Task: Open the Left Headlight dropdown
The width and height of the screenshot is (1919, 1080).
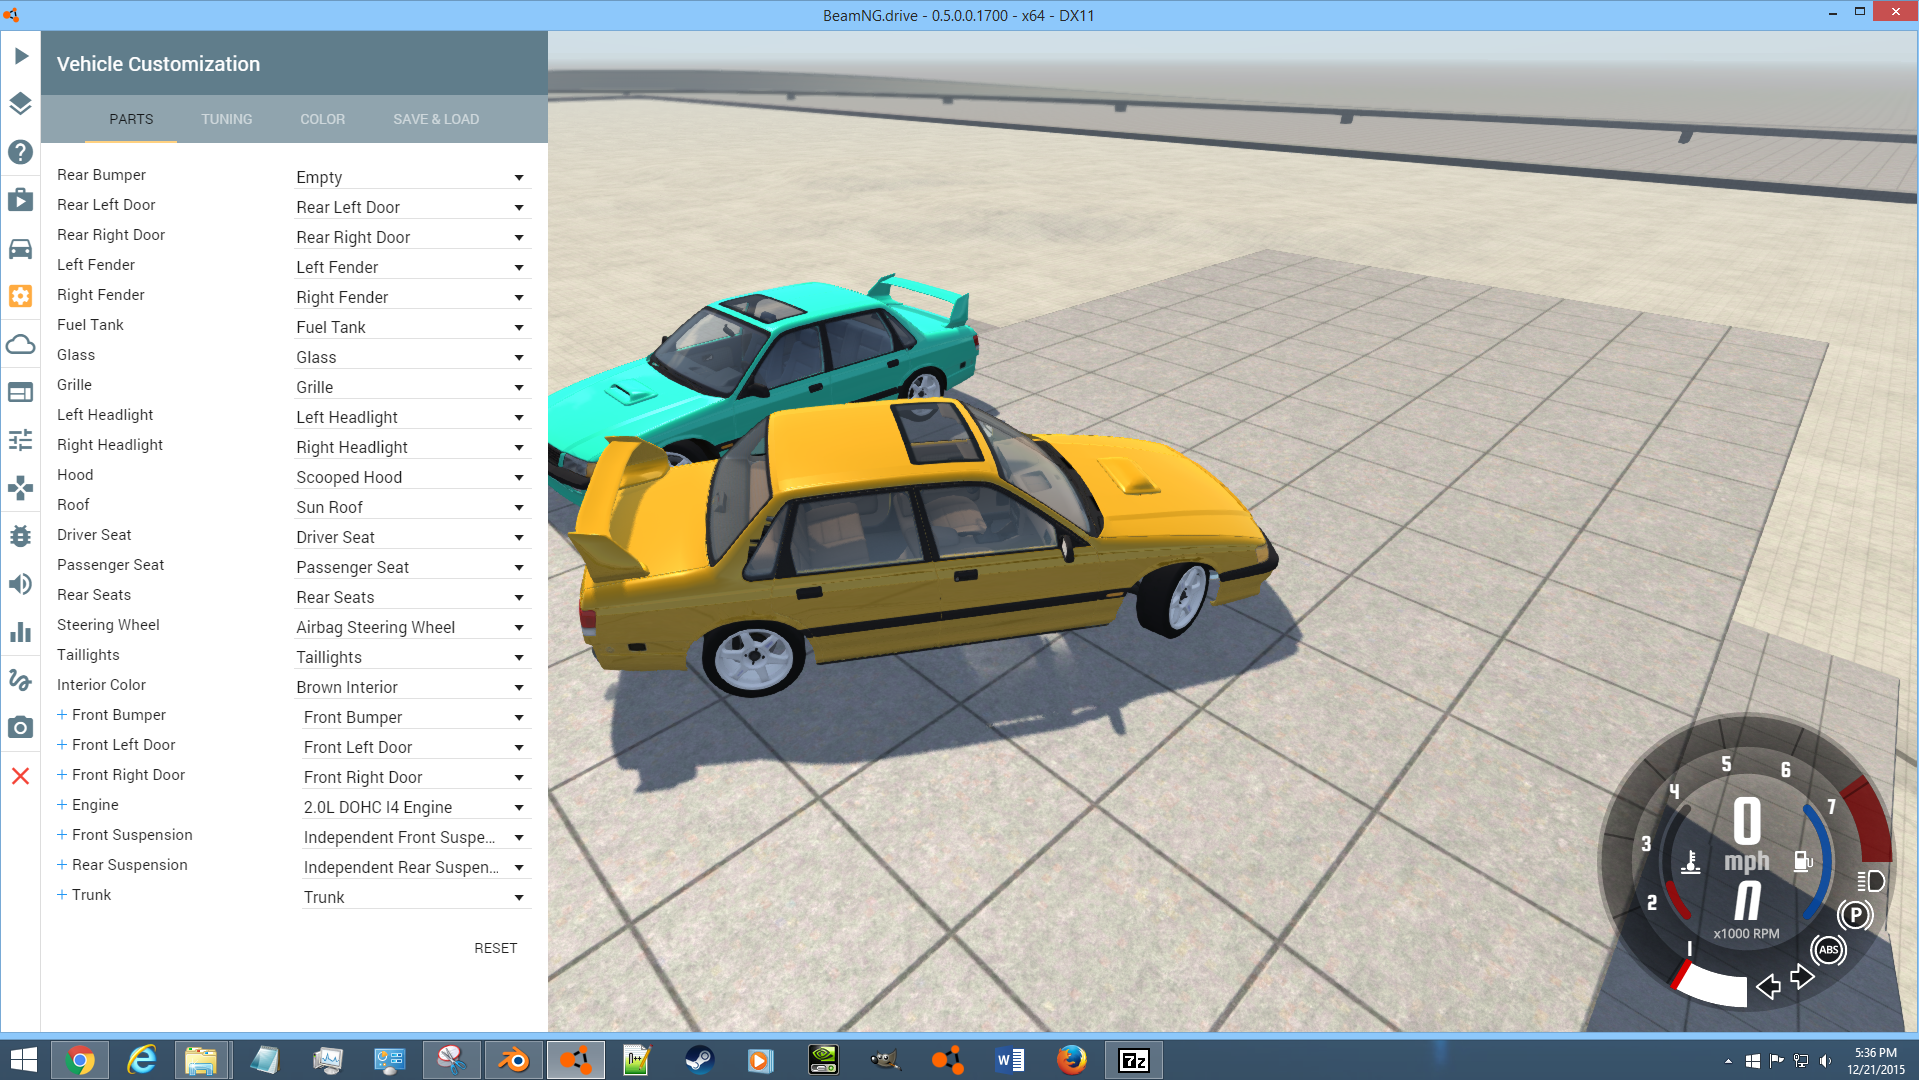Action: point(411,417)
